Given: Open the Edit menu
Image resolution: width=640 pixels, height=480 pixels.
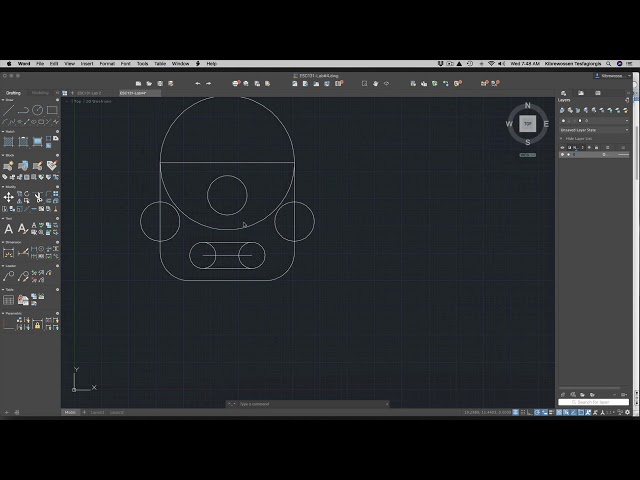Looking at the screenshot, I should click(x=54, y=64).
